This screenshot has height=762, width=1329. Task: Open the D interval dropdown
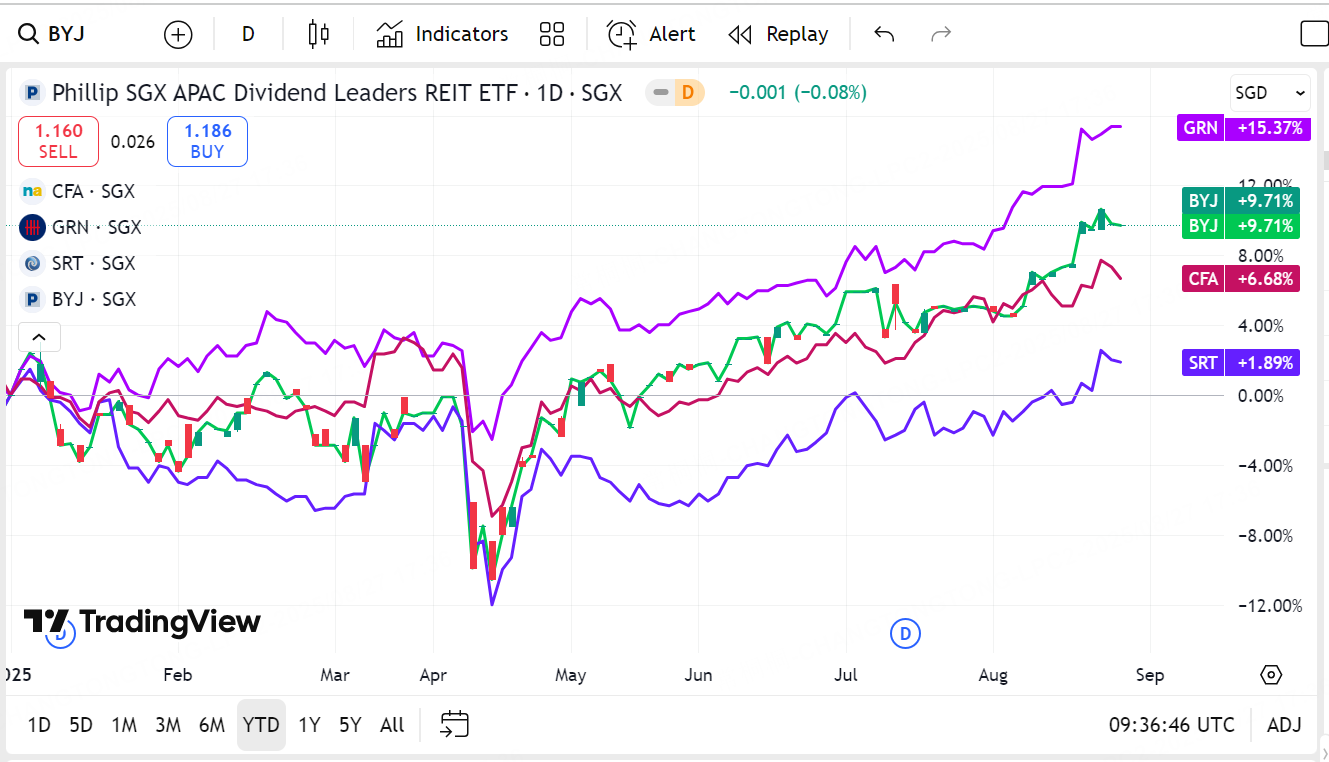pyautogui.click(x=248, y=34)
